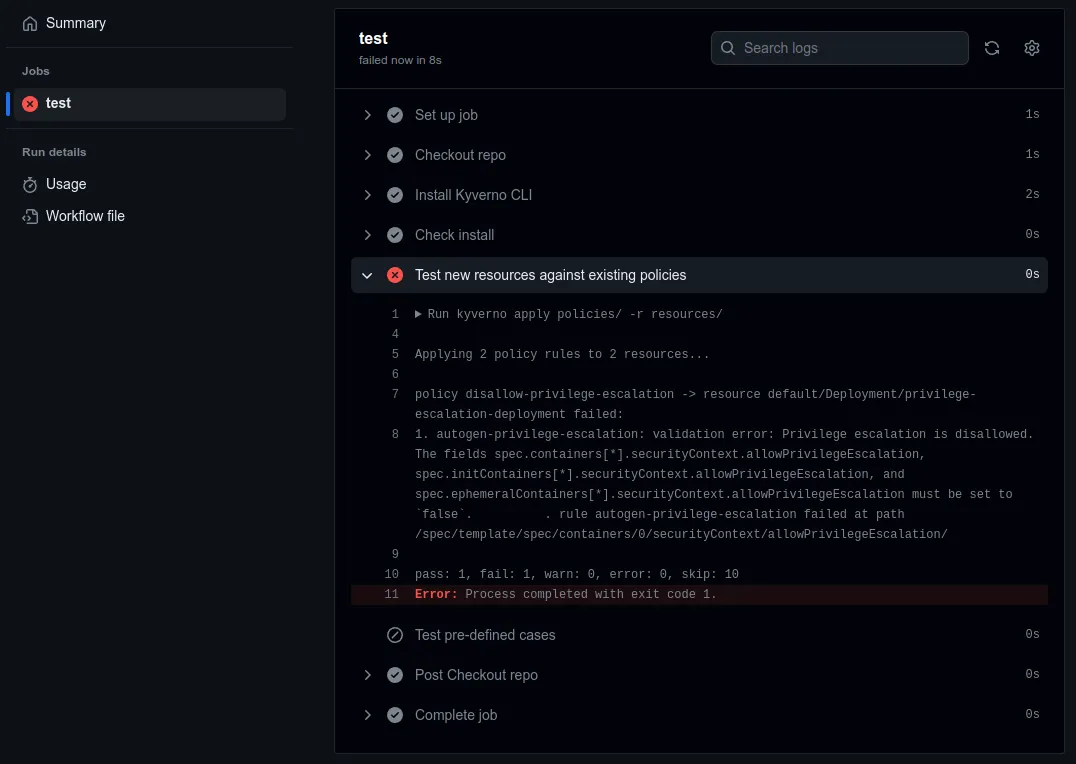Open the Usage run details
The image size is (1076, 764).
pyautogui.click(x=66, y=185)
